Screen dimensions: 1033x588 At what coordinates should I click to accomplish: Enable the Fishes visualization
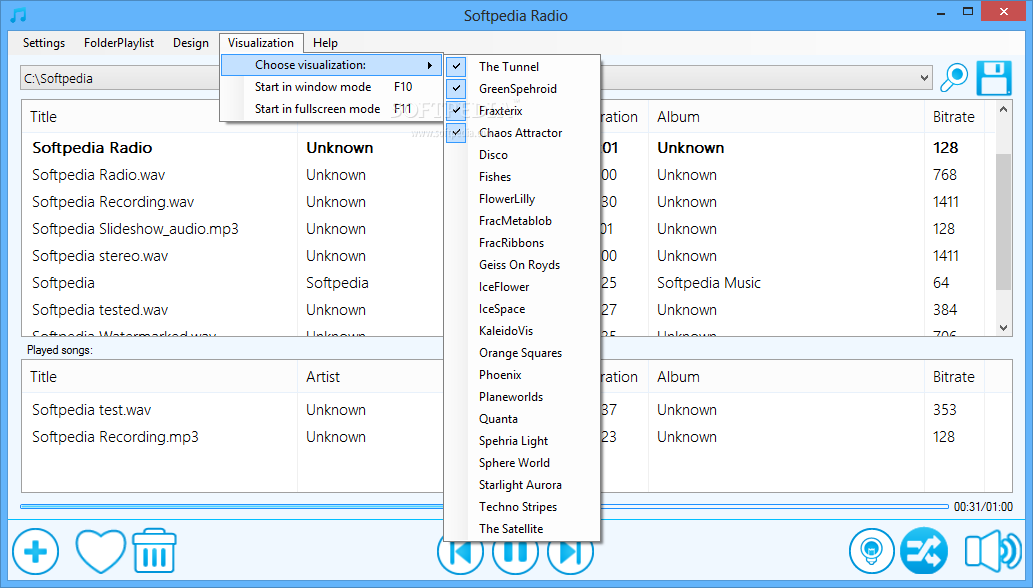[522, 176]
